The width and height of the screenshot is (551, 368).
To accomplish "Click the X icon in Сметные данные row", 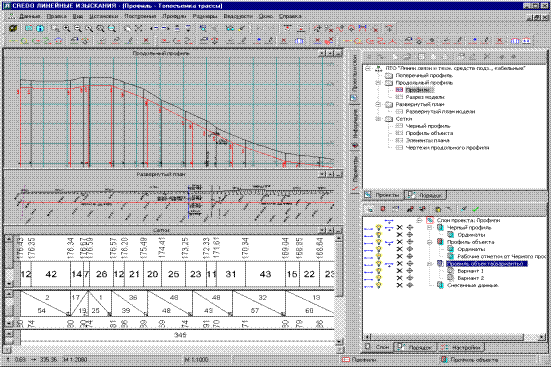I will point(400,285).
